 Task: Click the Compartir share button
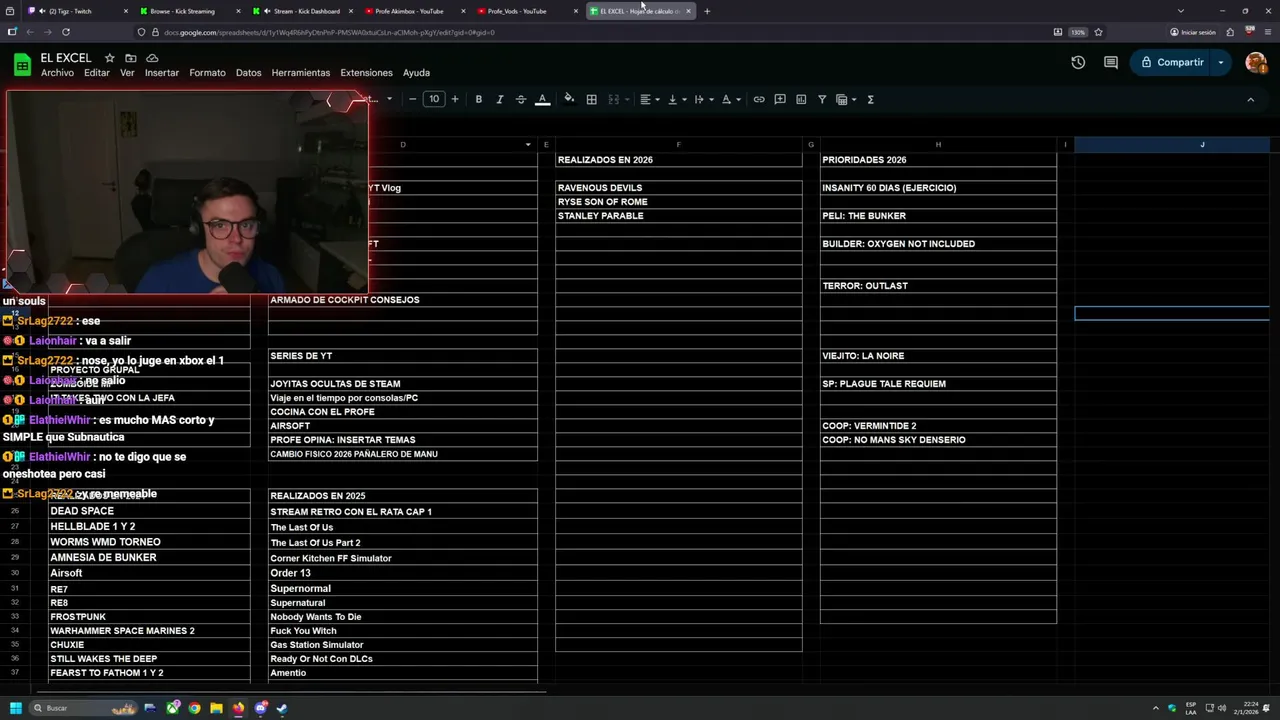point(1171,62)
